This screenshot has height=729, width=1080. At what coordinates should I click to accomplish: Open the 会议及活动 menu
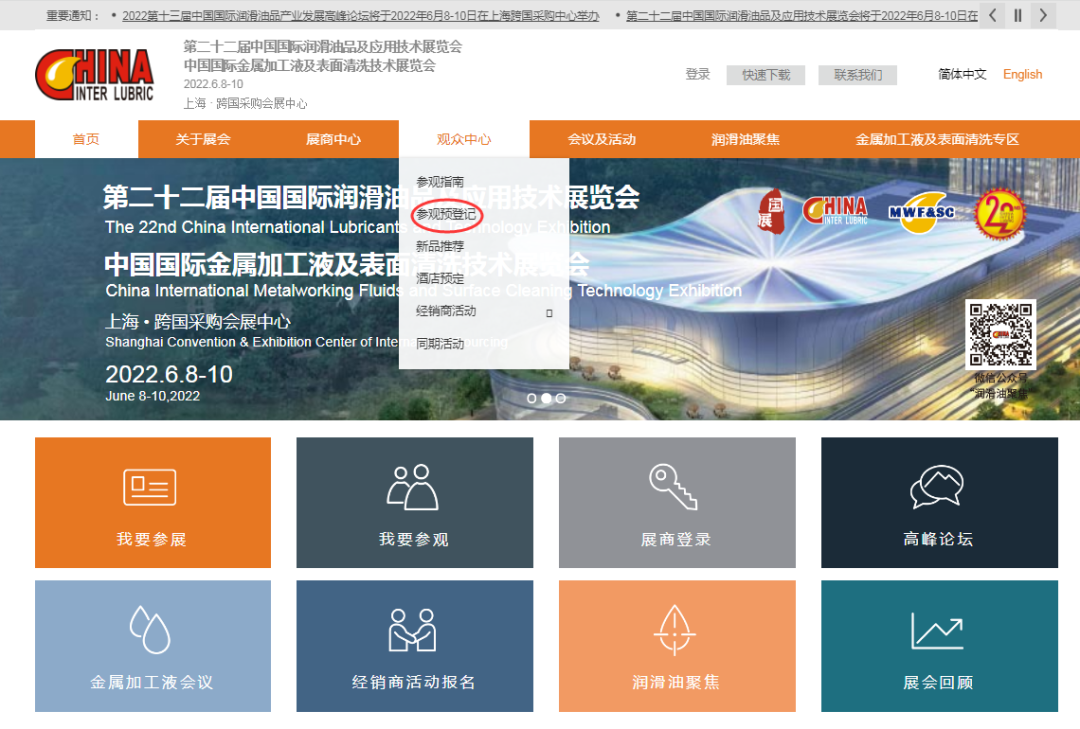pos(601,139)
